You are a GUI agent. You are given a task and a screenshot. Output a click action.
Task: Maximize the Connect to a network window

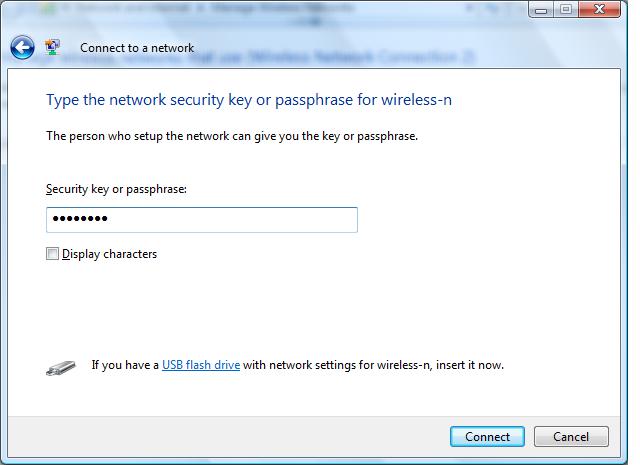pyautogui.click(x=566, y=9)
